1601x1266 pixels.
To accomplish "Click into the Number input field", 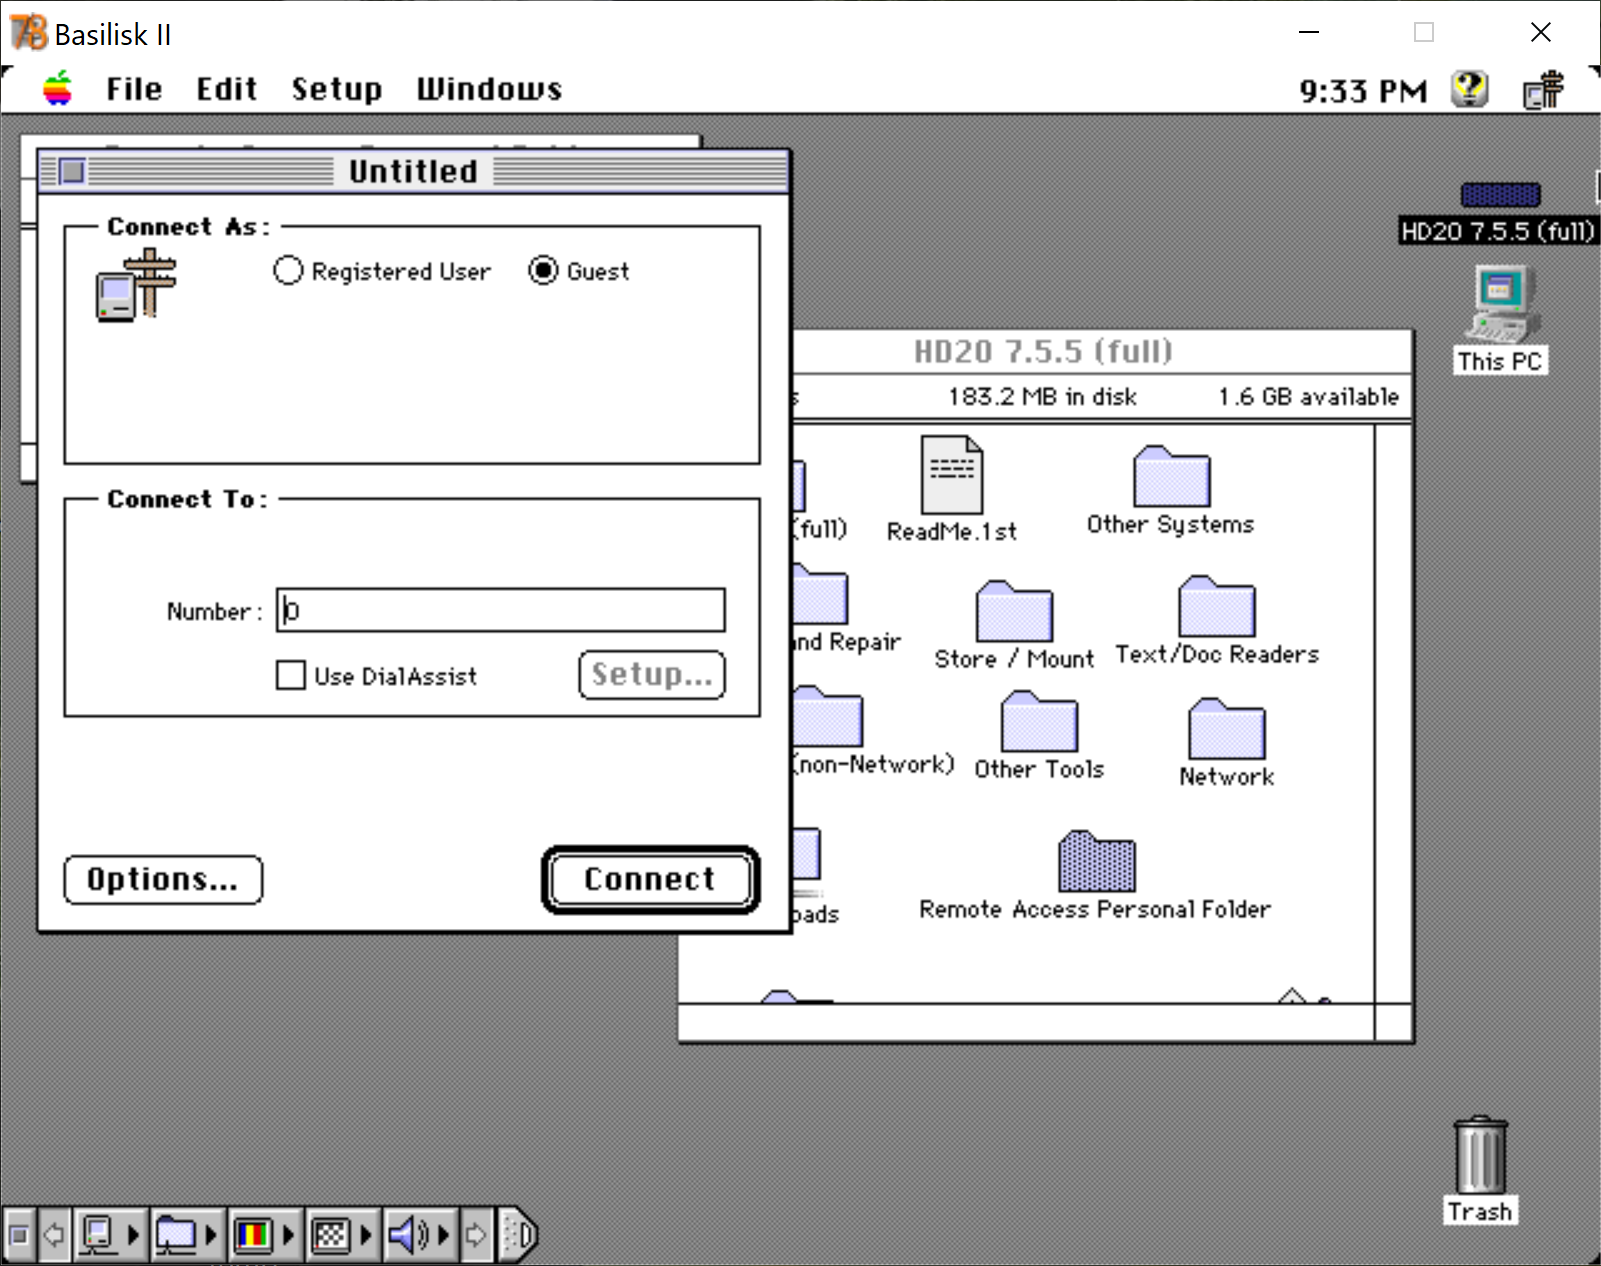I will tap(501, 610).
